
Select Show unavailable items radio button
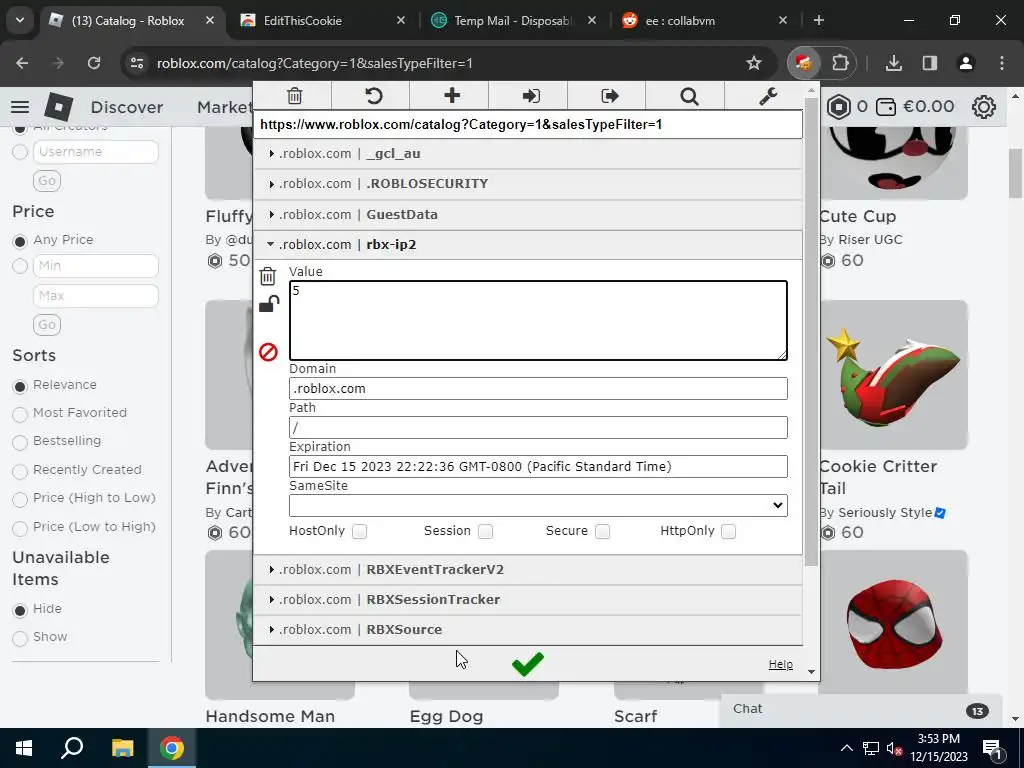coord(20,638)
